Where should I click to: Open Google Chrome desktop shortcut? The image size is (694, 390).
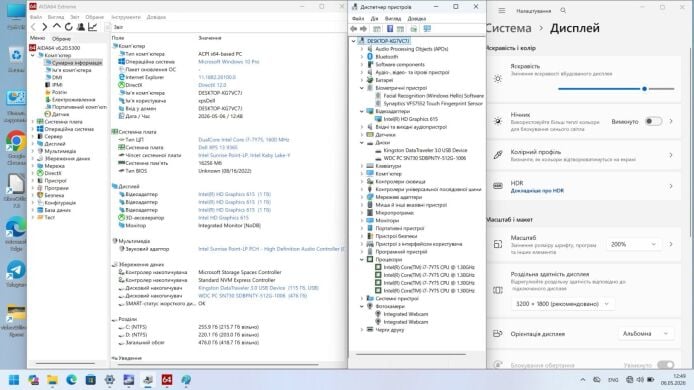click(x=16, y=147)
